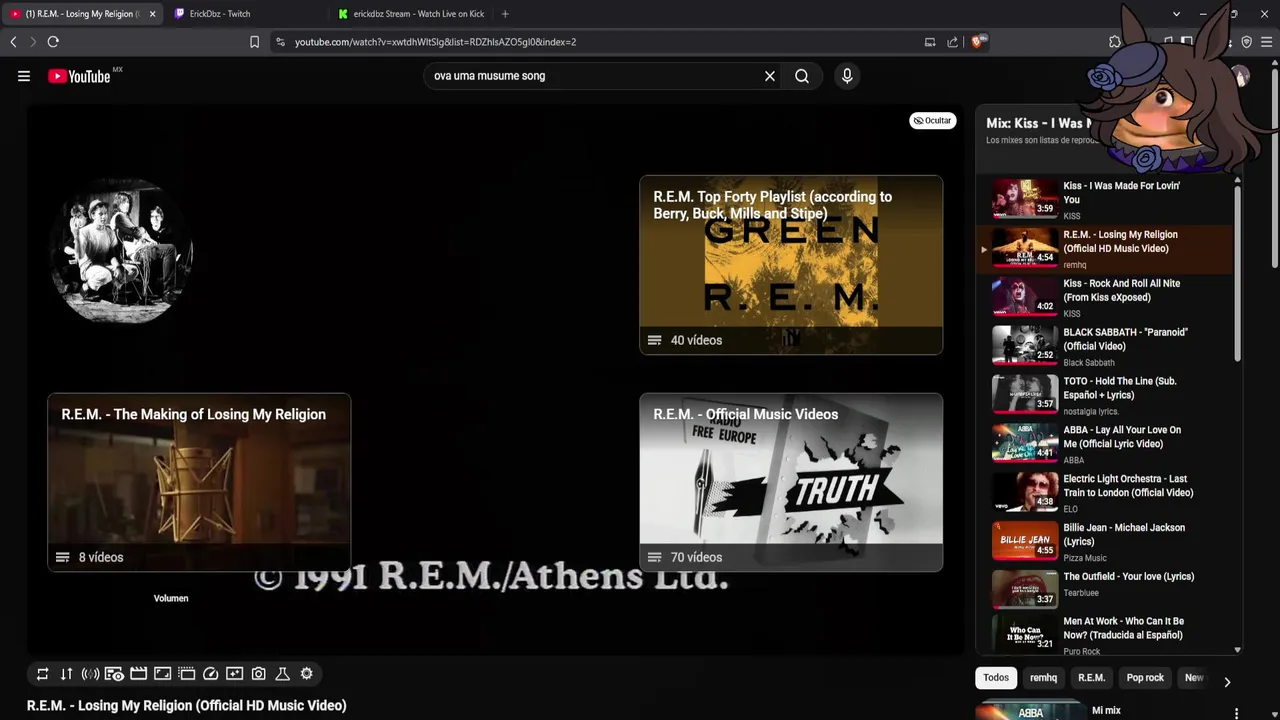Open Brave VPN shield icon
The height and width of the screenshot is (720, 1280).
pyautogui.click(x=1246, y=42)
